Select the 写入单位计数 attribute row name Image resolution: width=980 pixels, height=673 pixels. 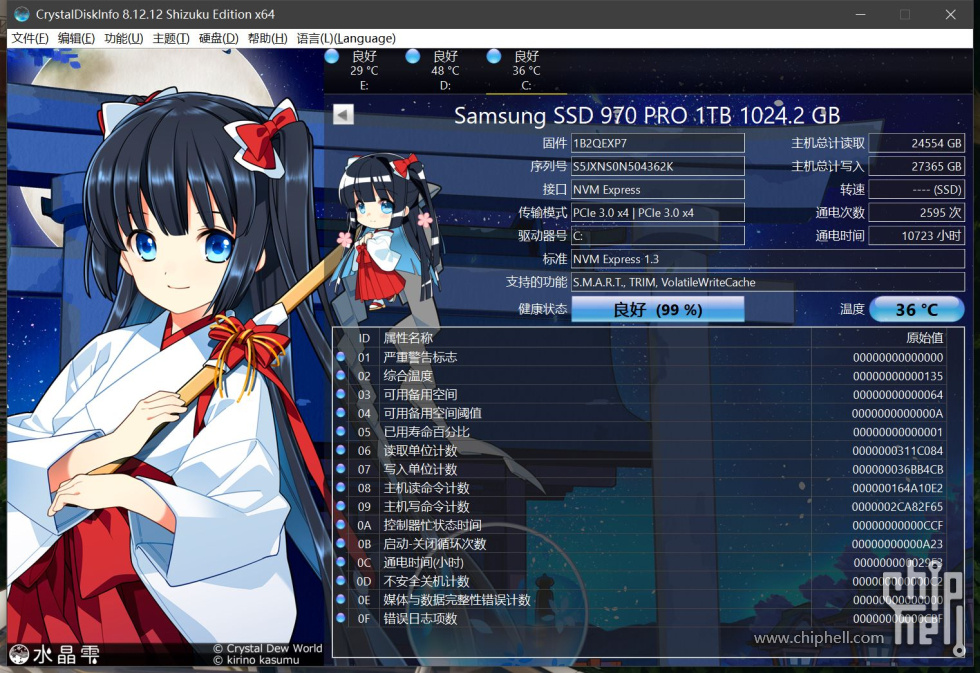coord(420,469)
